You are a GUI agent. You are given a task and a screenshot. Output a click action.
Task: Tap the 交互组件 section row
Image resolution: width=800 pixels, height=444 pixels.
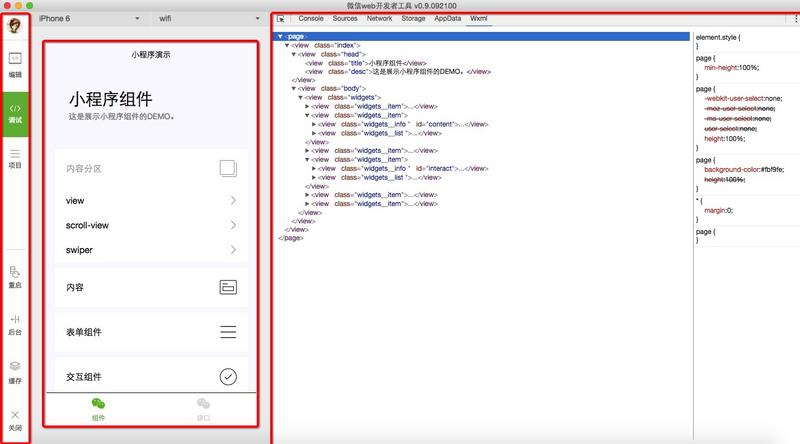(151, 377)
